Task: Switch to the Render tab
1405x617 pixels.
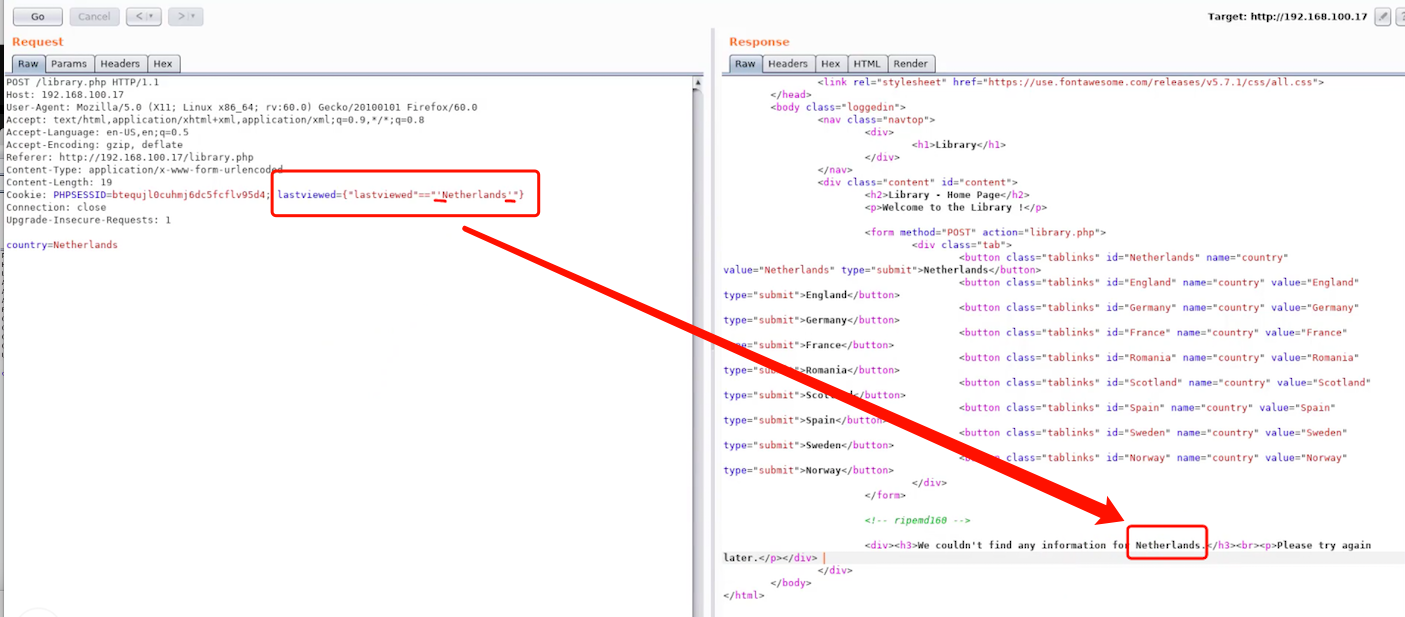Action: tap(911, 64)
